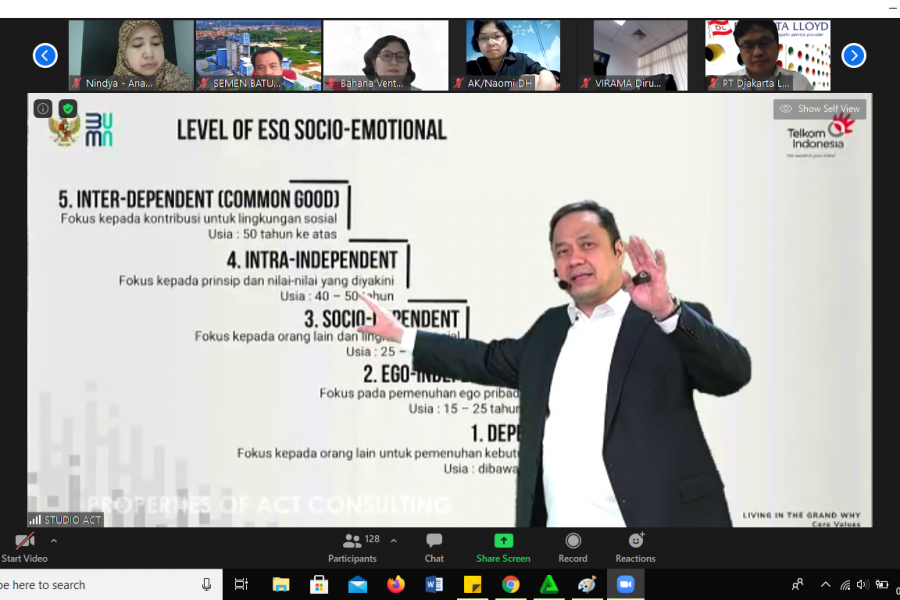This screenshot has height=600, width=900.
Task: Open Google Chrome from the taskbar
Action: (511, 585)
